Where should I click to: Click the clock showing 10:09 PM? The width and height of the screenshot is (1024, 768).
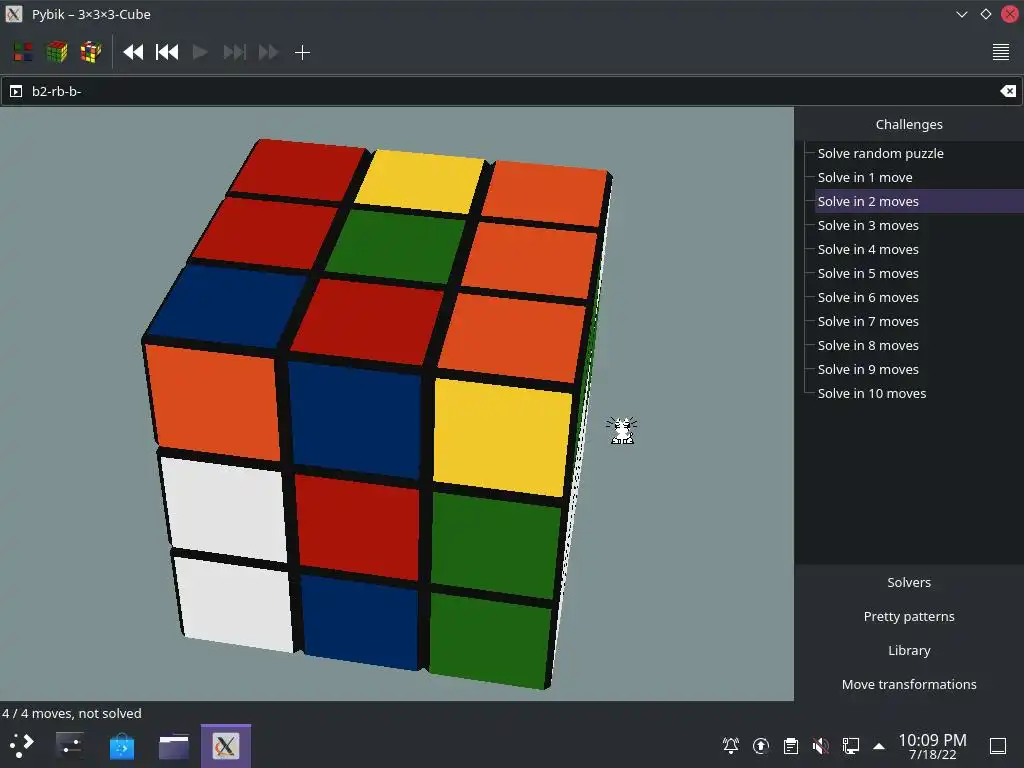pyautogui.click(x=933, y=746)
